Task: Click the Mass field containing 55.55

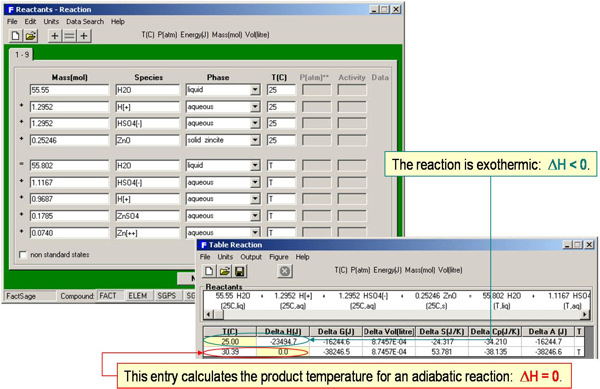Action: (x=69, y=90)
